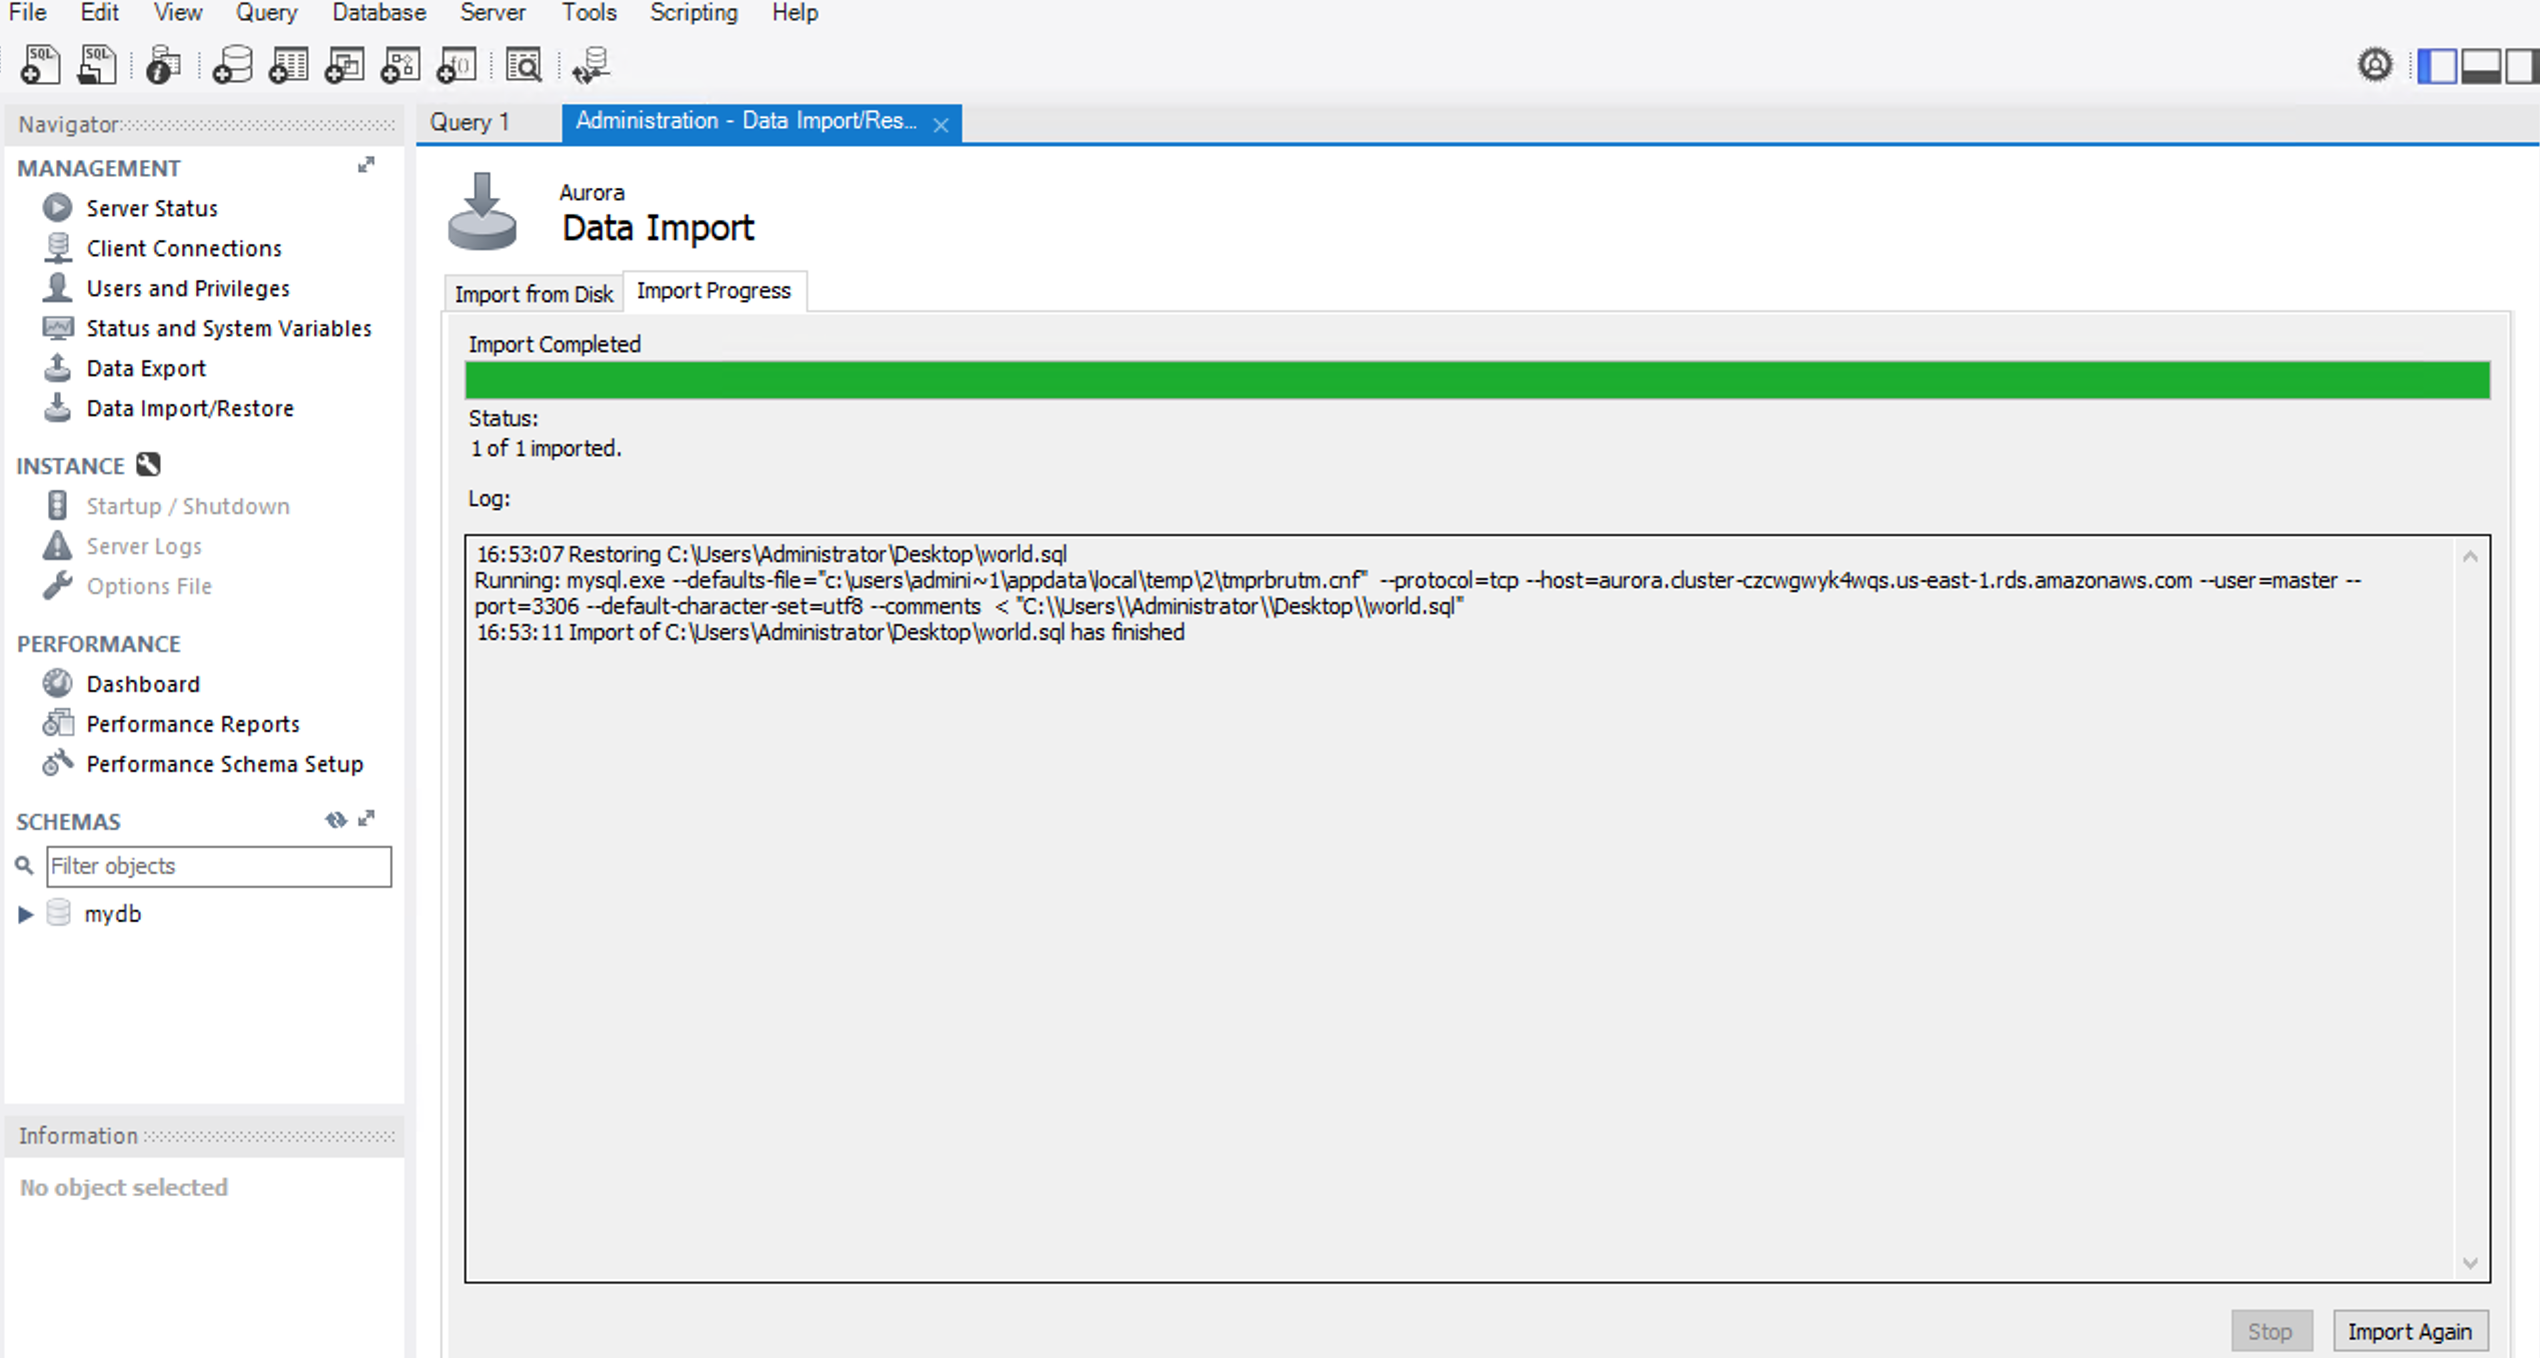
Task: Create a new SQL tab icon
Action: [x=40, y=66]
